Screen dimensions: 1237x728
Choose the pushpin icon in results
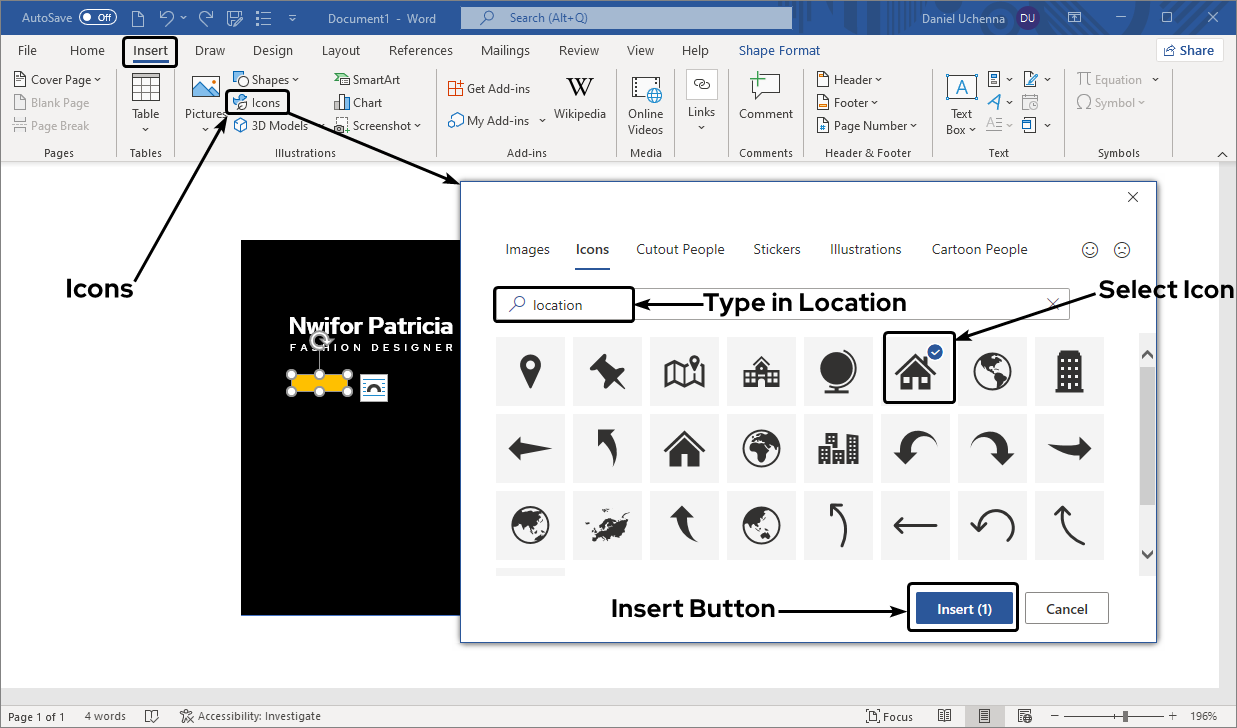607,372
